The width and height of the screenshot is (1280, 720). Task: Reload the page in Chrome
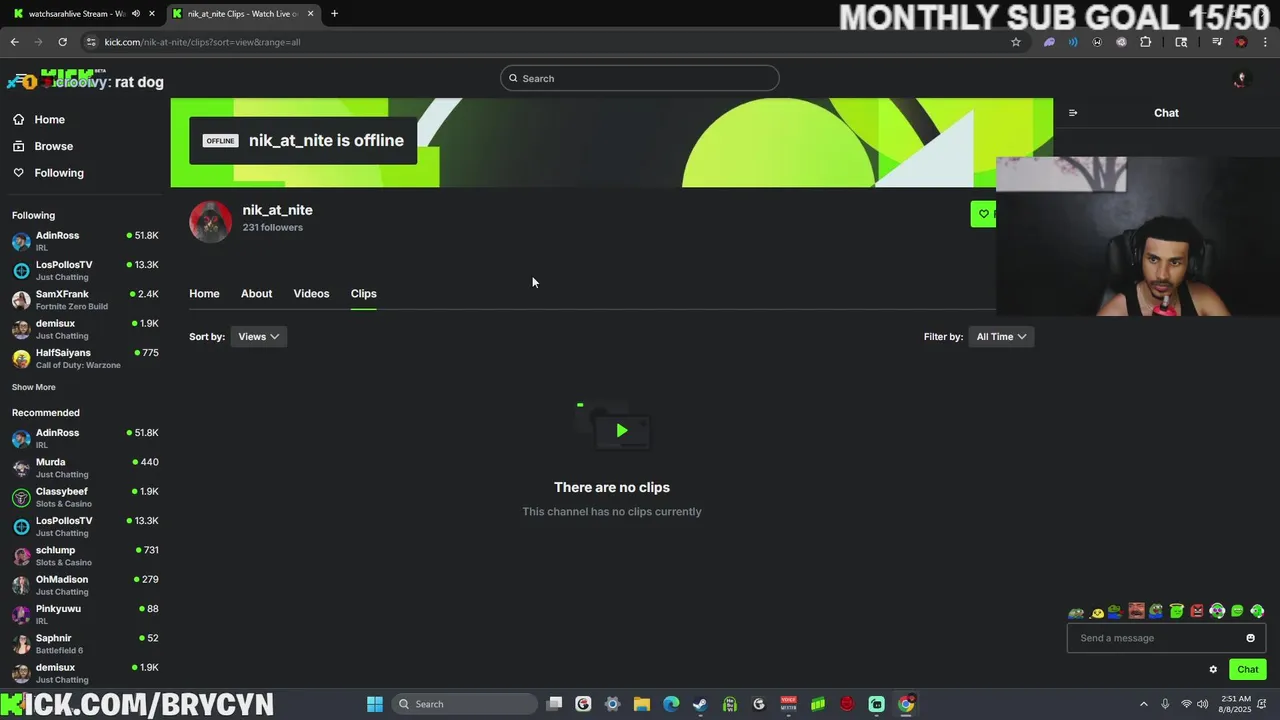pyautogui.click(x=62, y=42)
